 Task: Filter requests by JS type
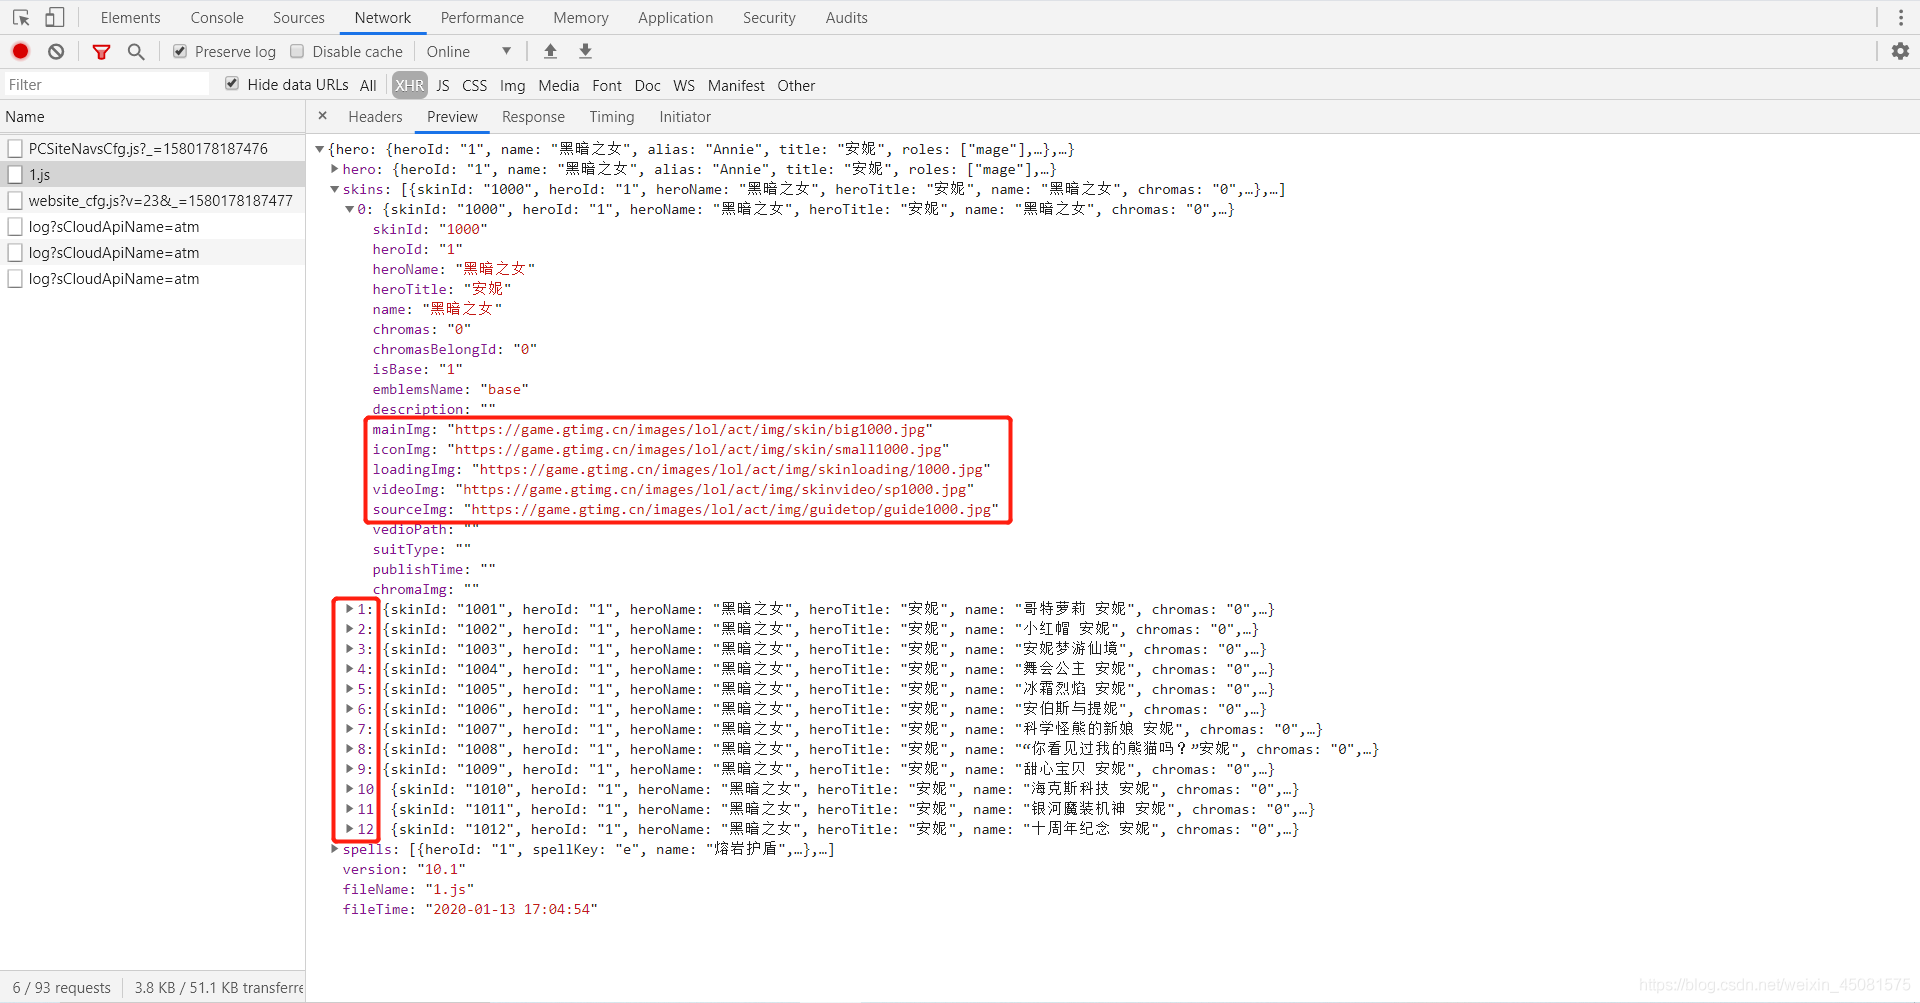click(443, 85)
